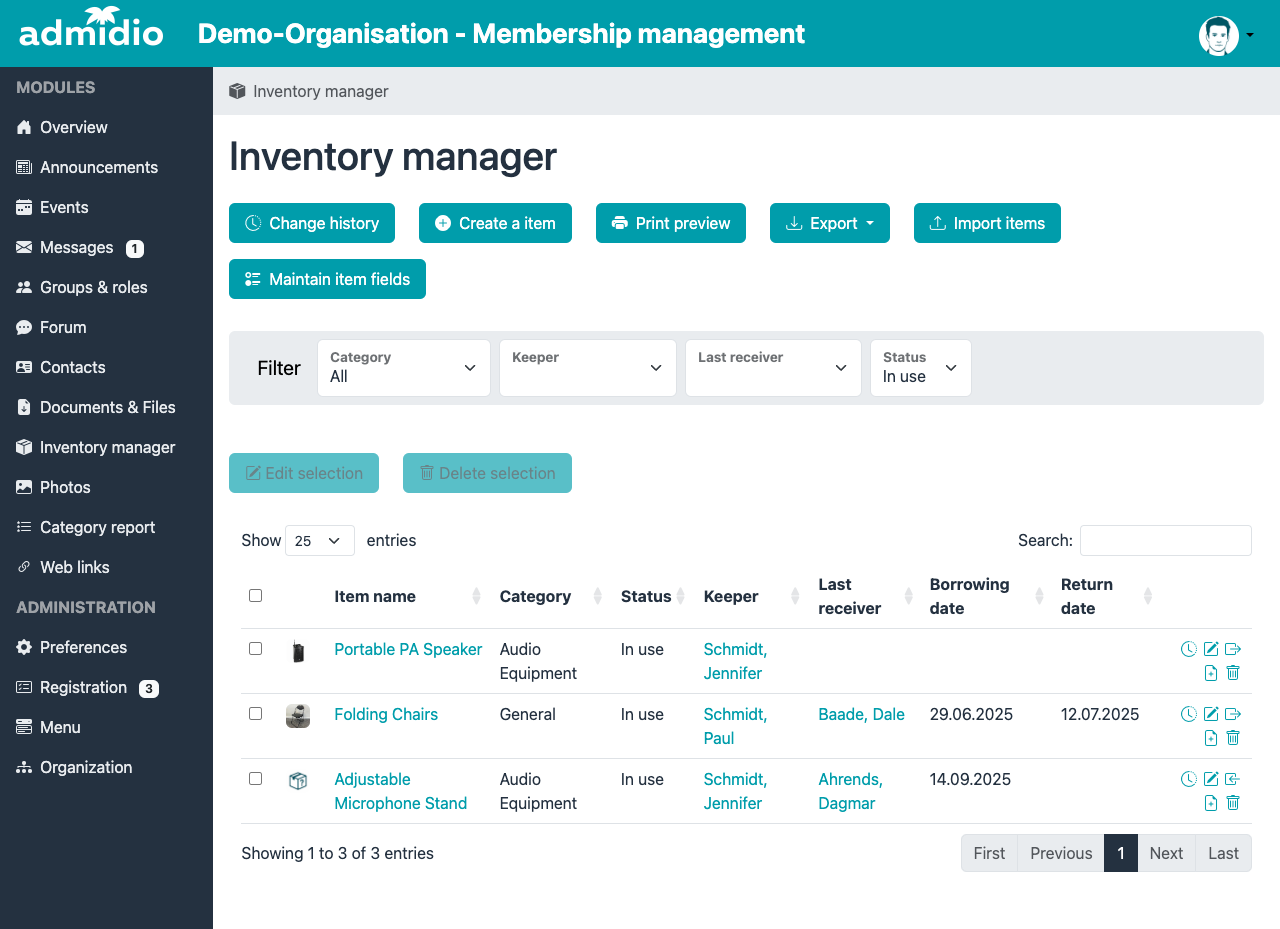The width and height of the screenshot is (1280, 929).
Task: Open the Folding Chairs thumbnail image
Action: [298, 716]
